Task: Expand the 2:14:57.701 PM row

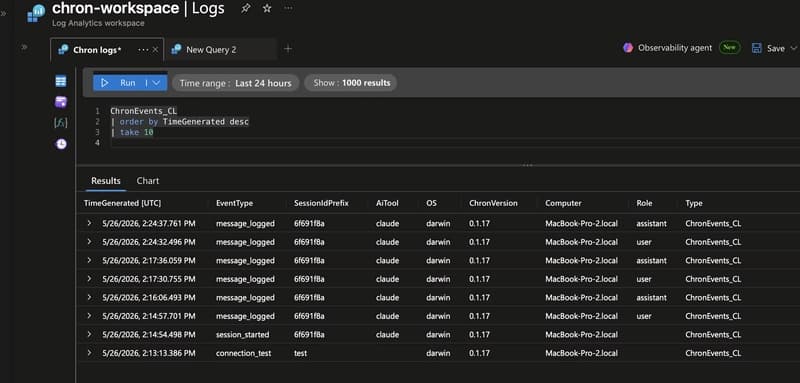Action: [x=89, y=316]
